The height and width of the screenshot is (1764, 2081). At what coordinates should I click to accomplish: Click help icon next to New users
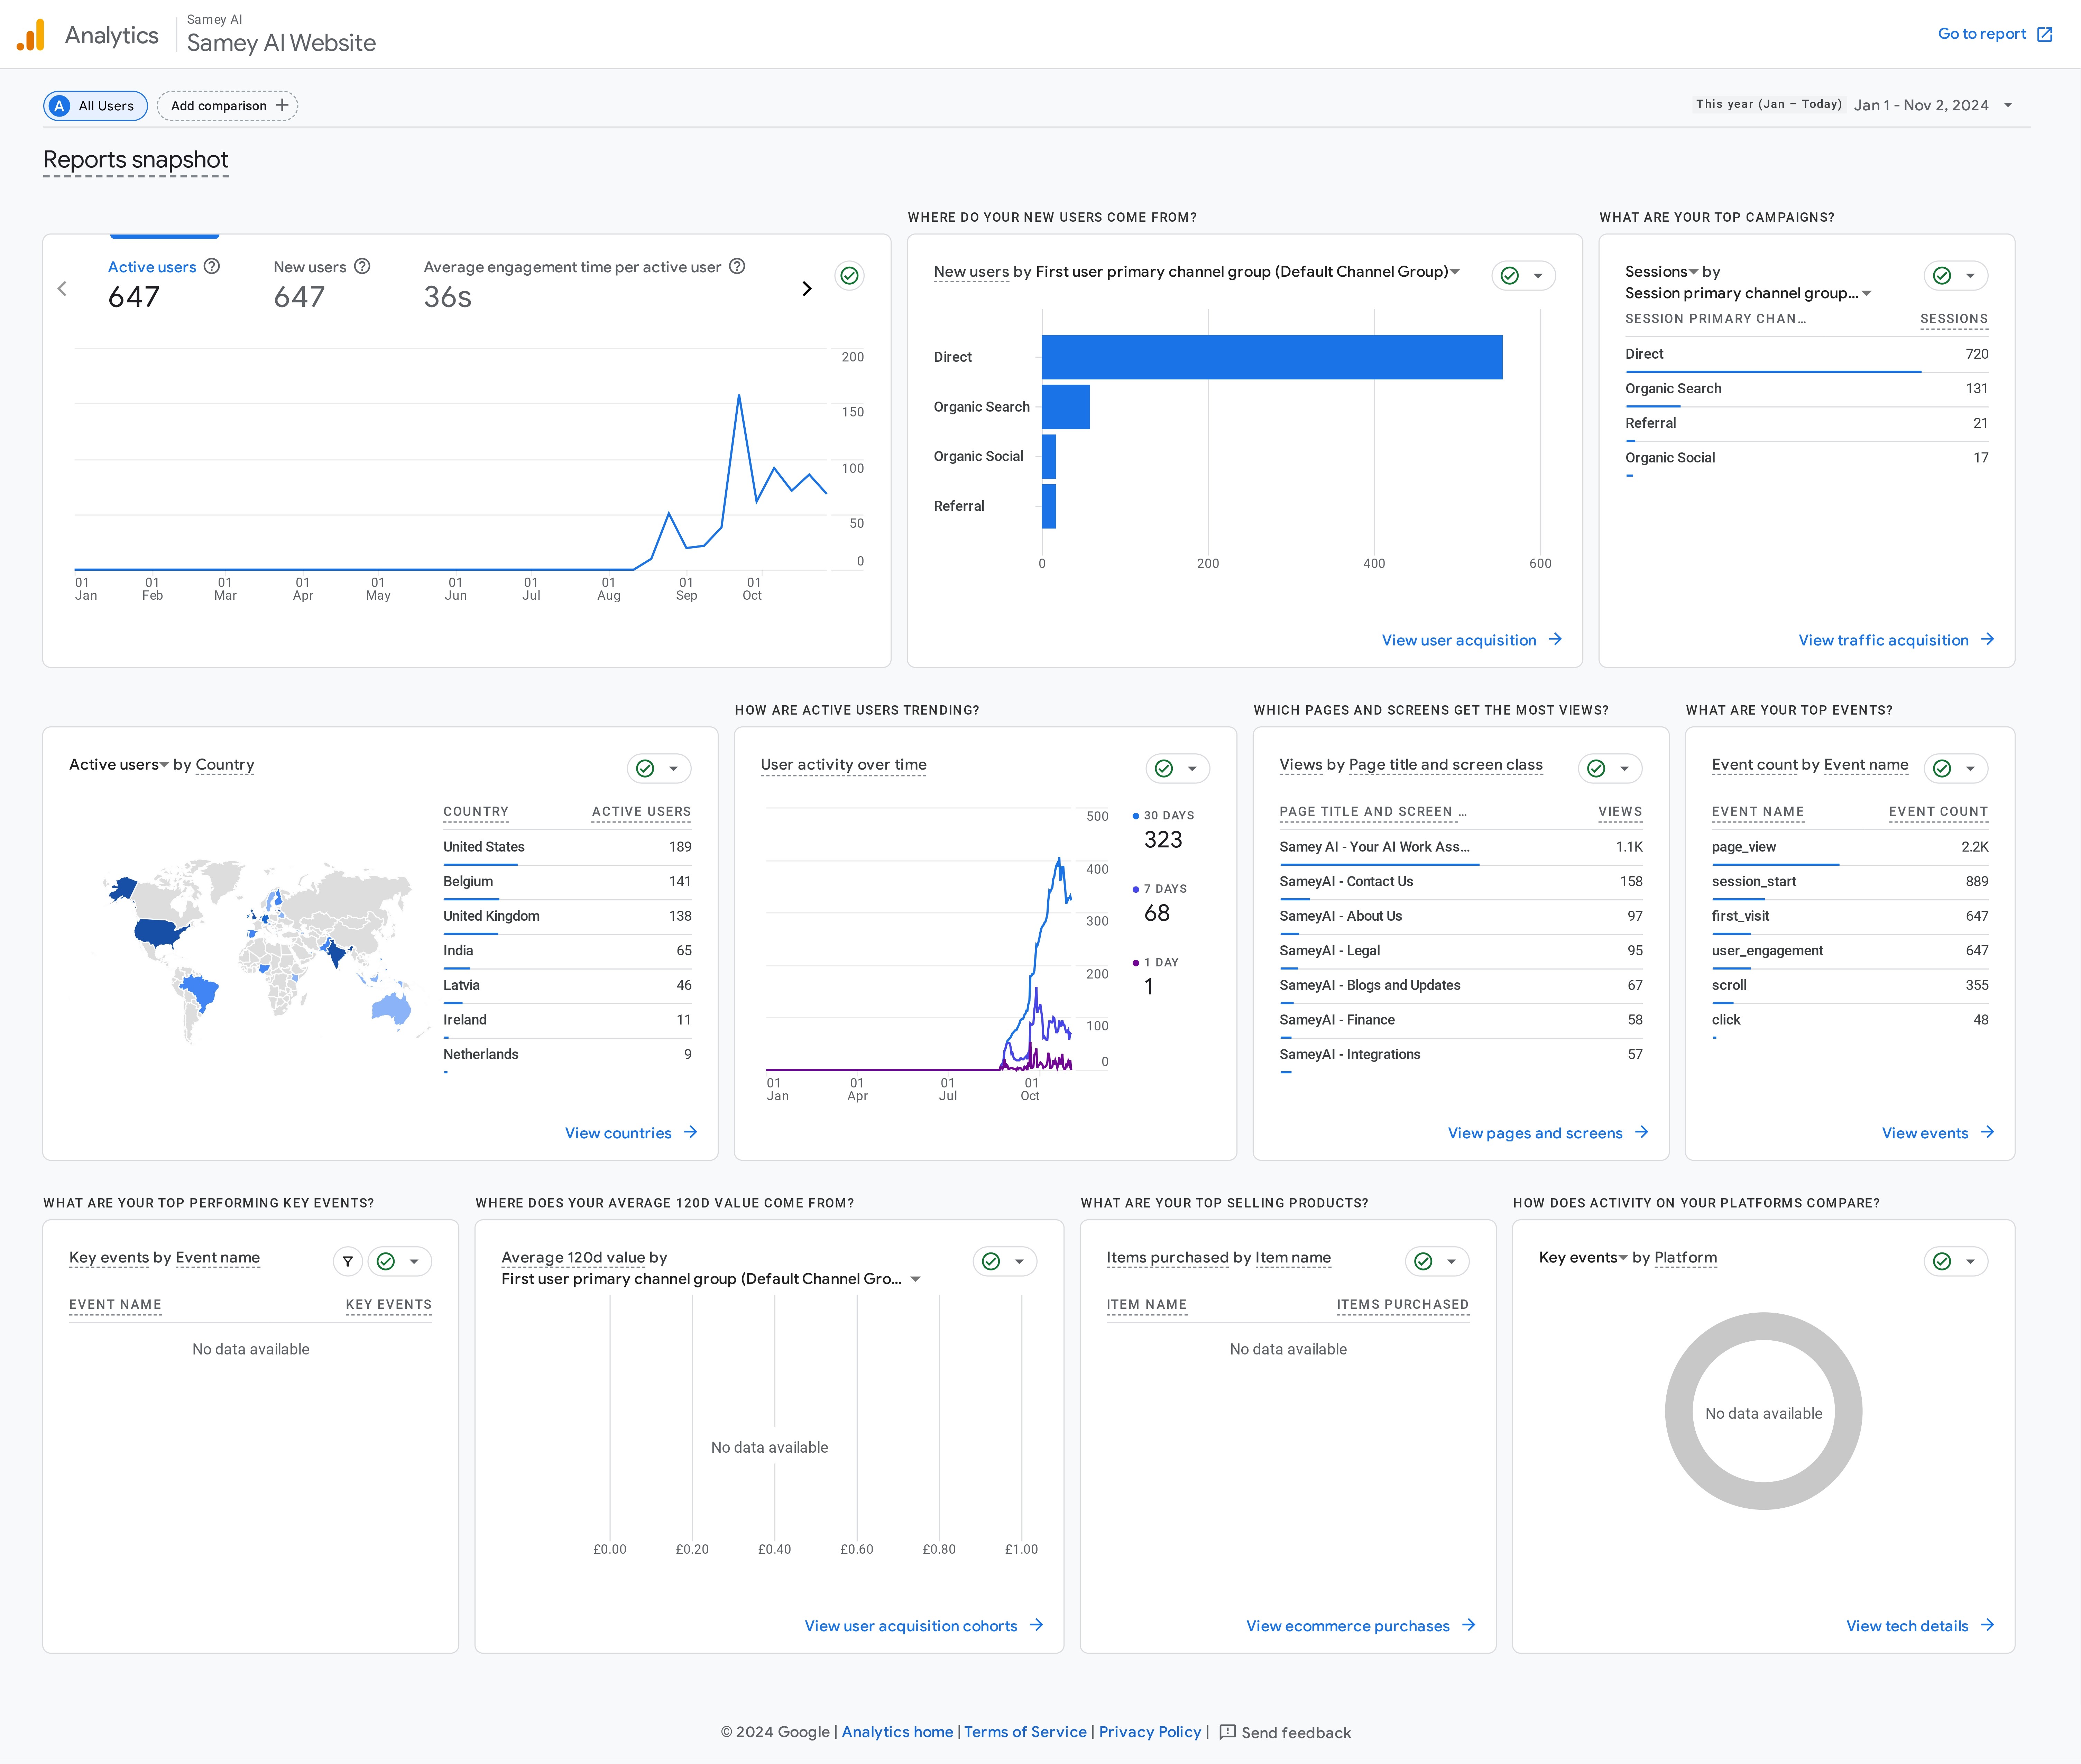[x=362, y=266]
